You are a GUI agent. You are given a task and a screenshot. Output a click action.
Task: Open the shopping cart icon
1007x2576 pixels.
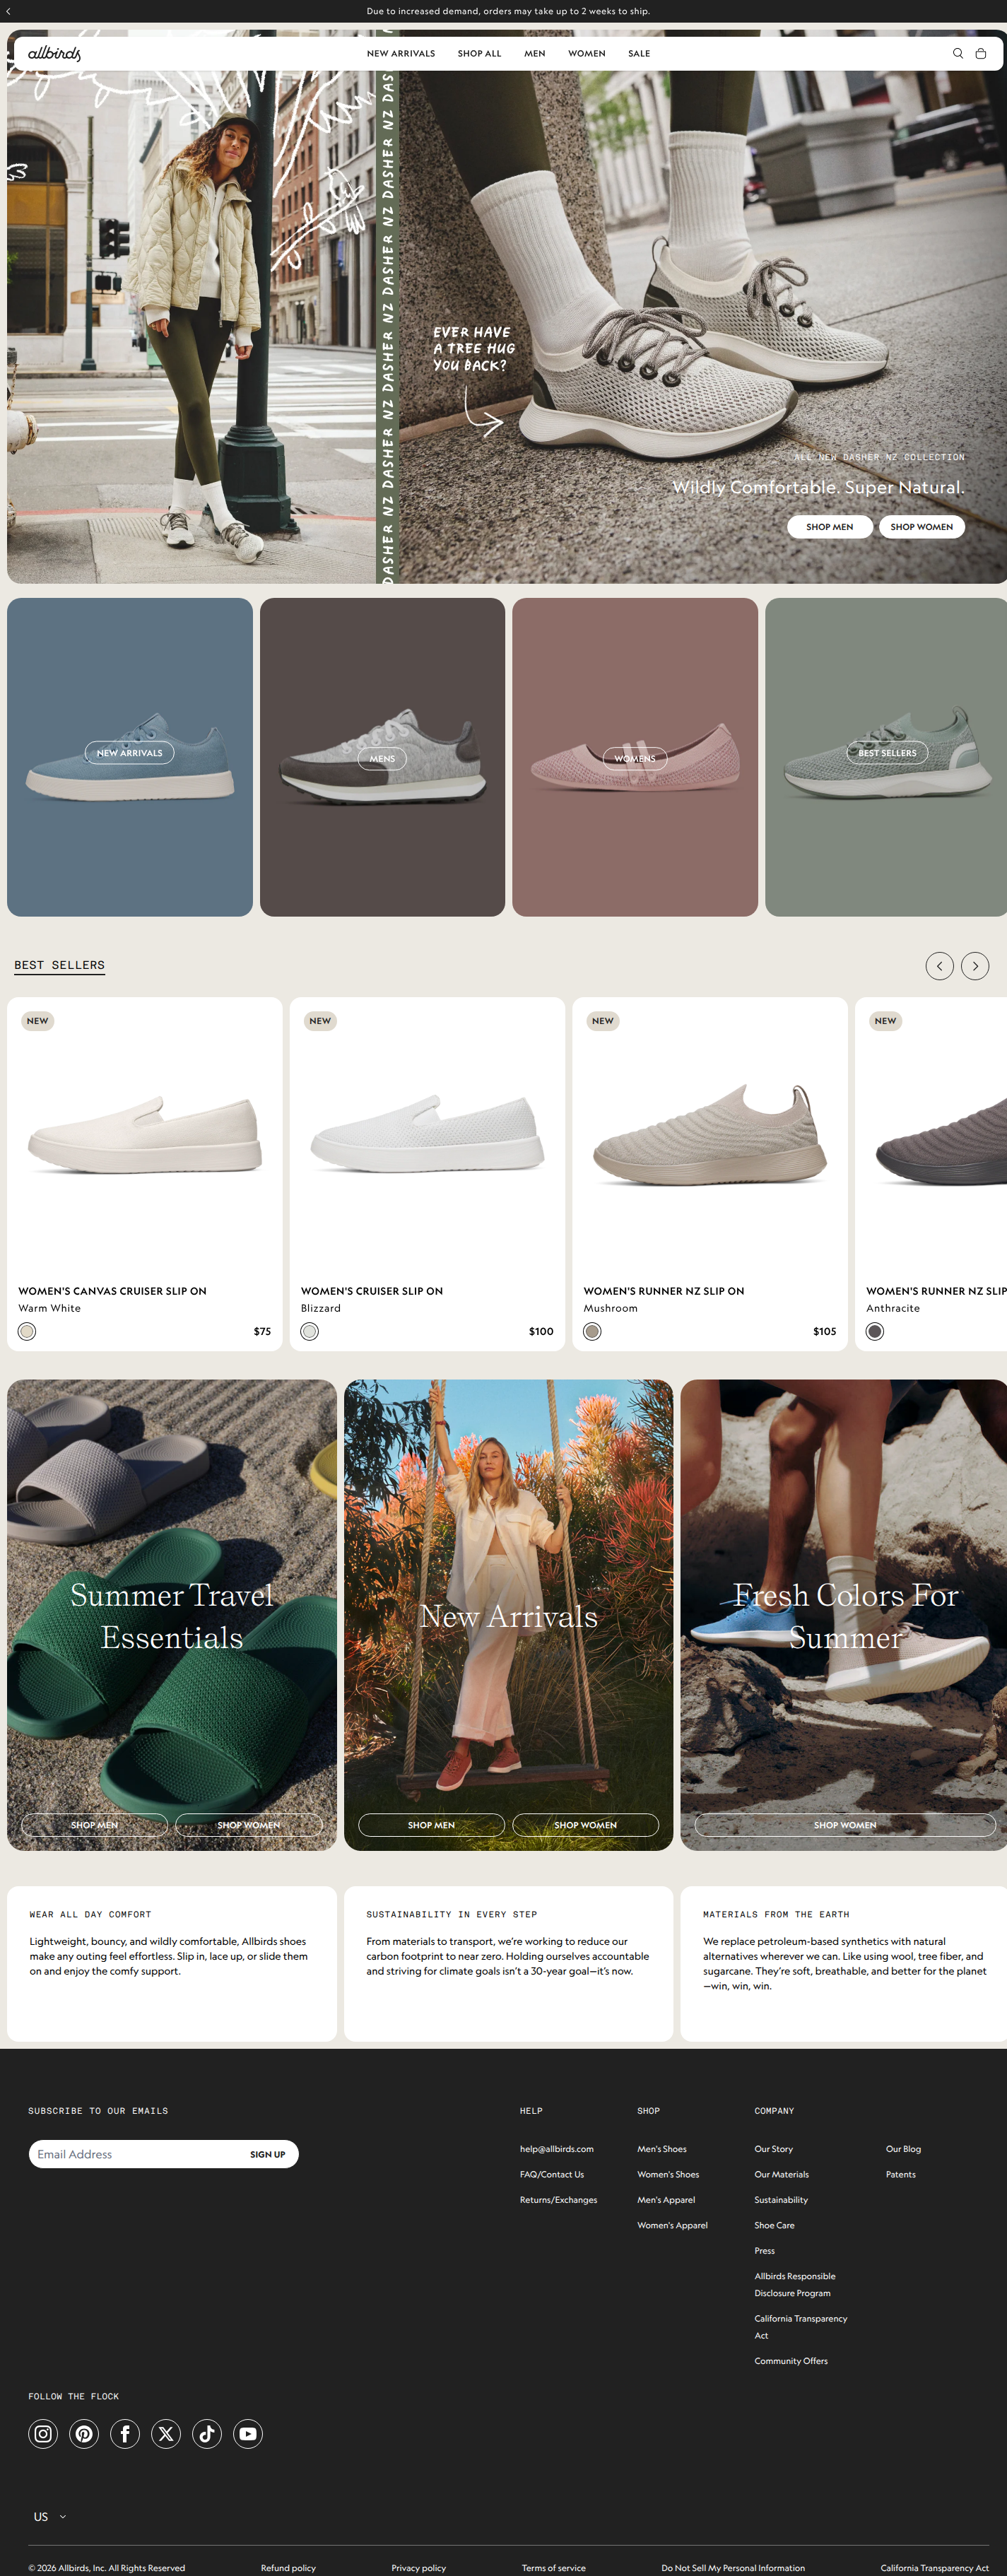tap(980, 53)
